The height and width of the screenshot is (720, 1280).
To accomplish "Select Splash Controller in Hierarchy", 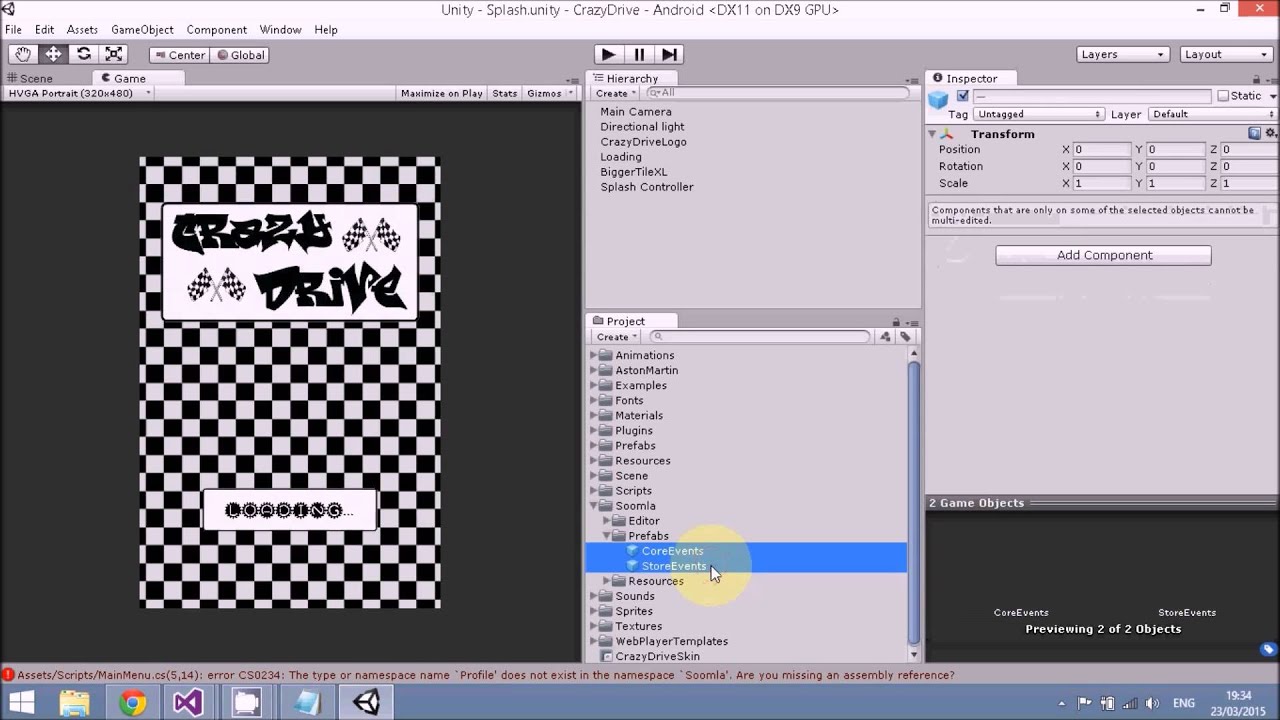I will pyautogui.click(x=647, y=187).
